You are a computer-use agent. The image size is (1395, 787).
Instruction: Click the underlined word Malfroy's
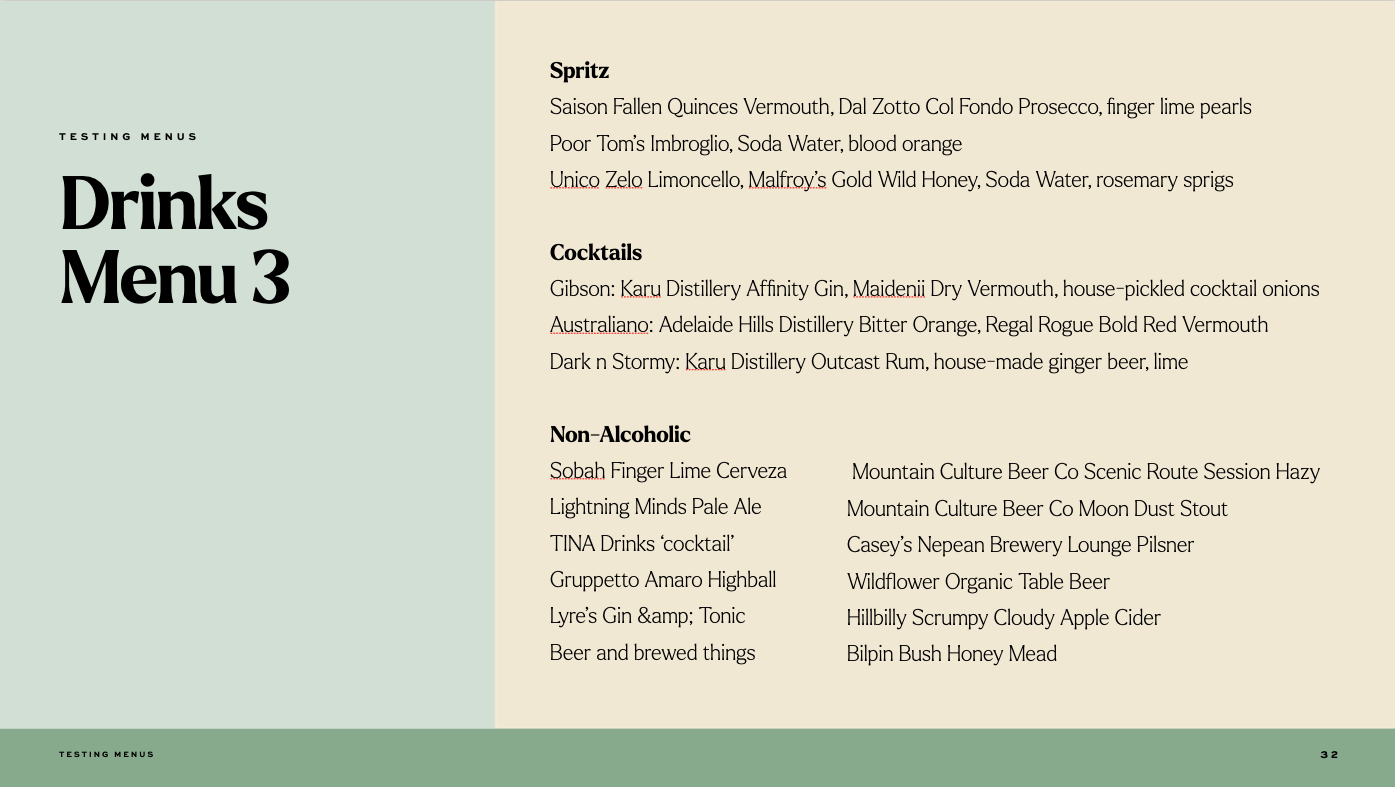(787, 180)
